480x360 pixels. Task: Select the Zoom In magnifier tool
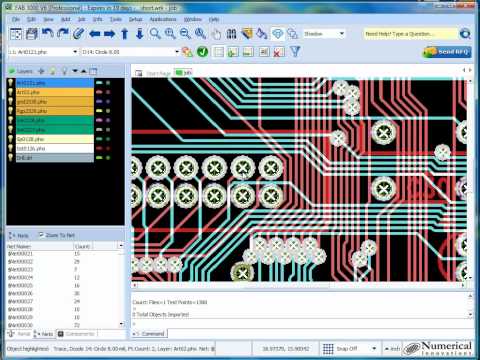pyautogui.click(x=170, y=34)
